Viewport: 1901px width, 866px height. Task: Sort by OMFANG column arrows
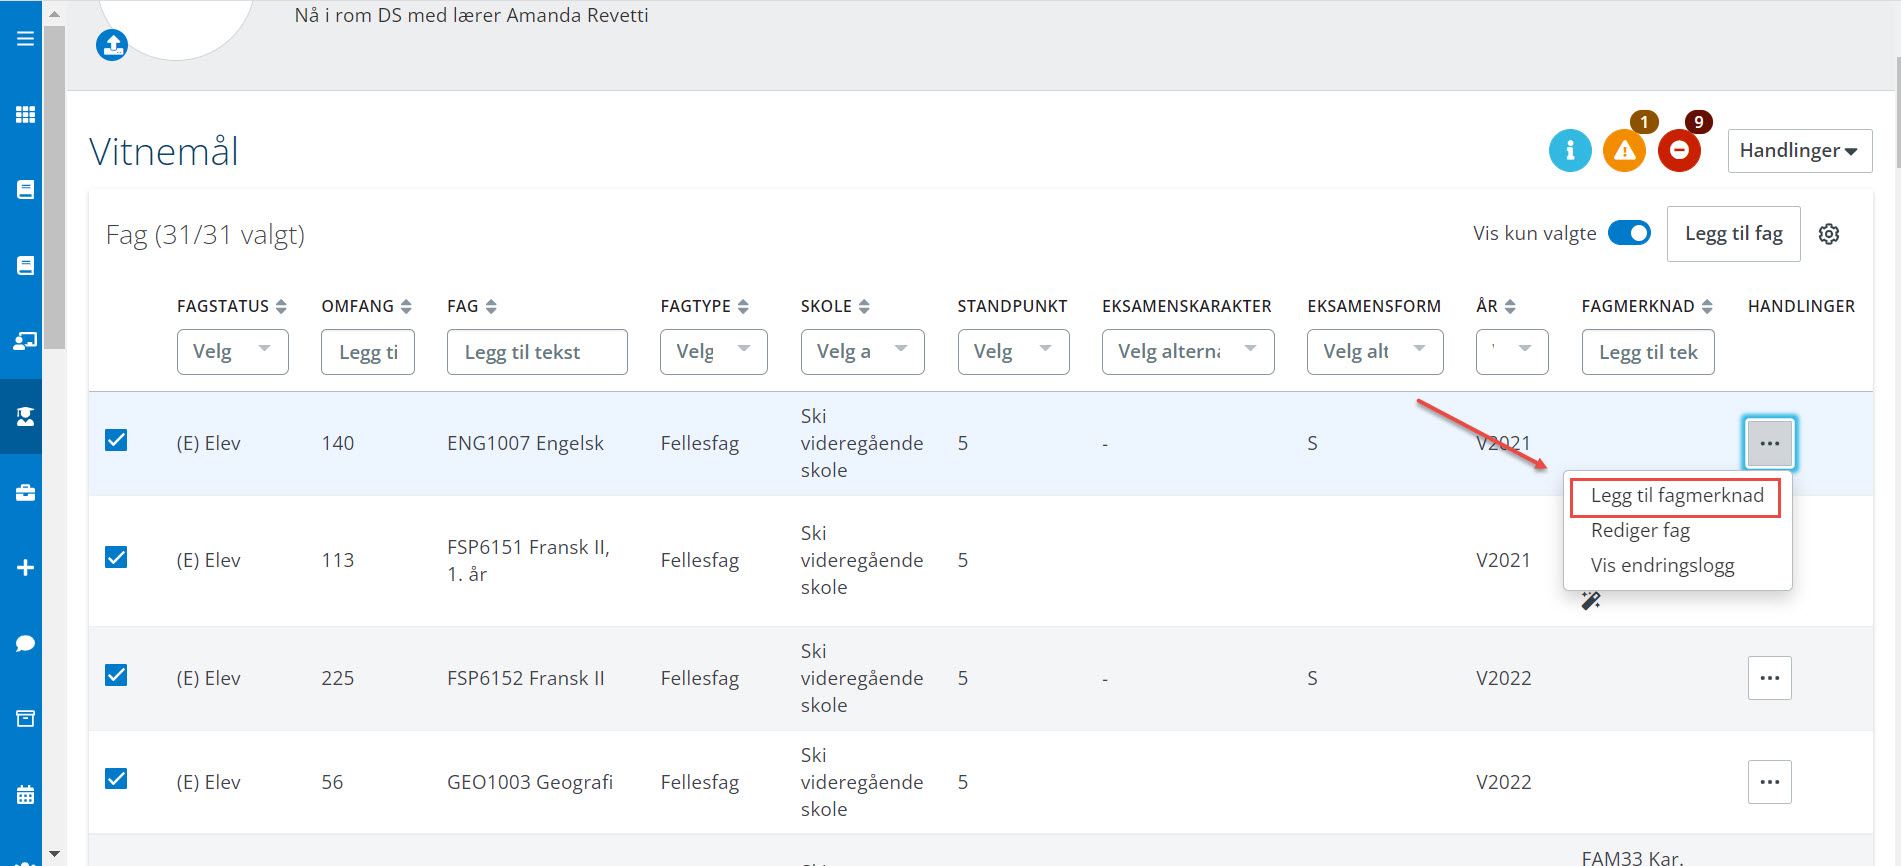coord(406,306)
